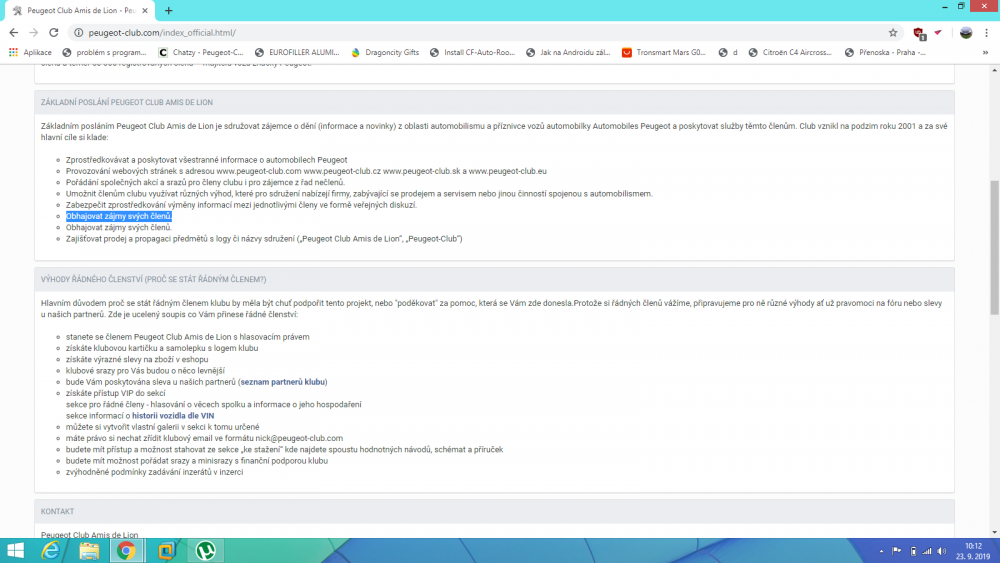Click the address bar URL field
The width and height of the screenshot is (1000, 563).
pos(485,33)
